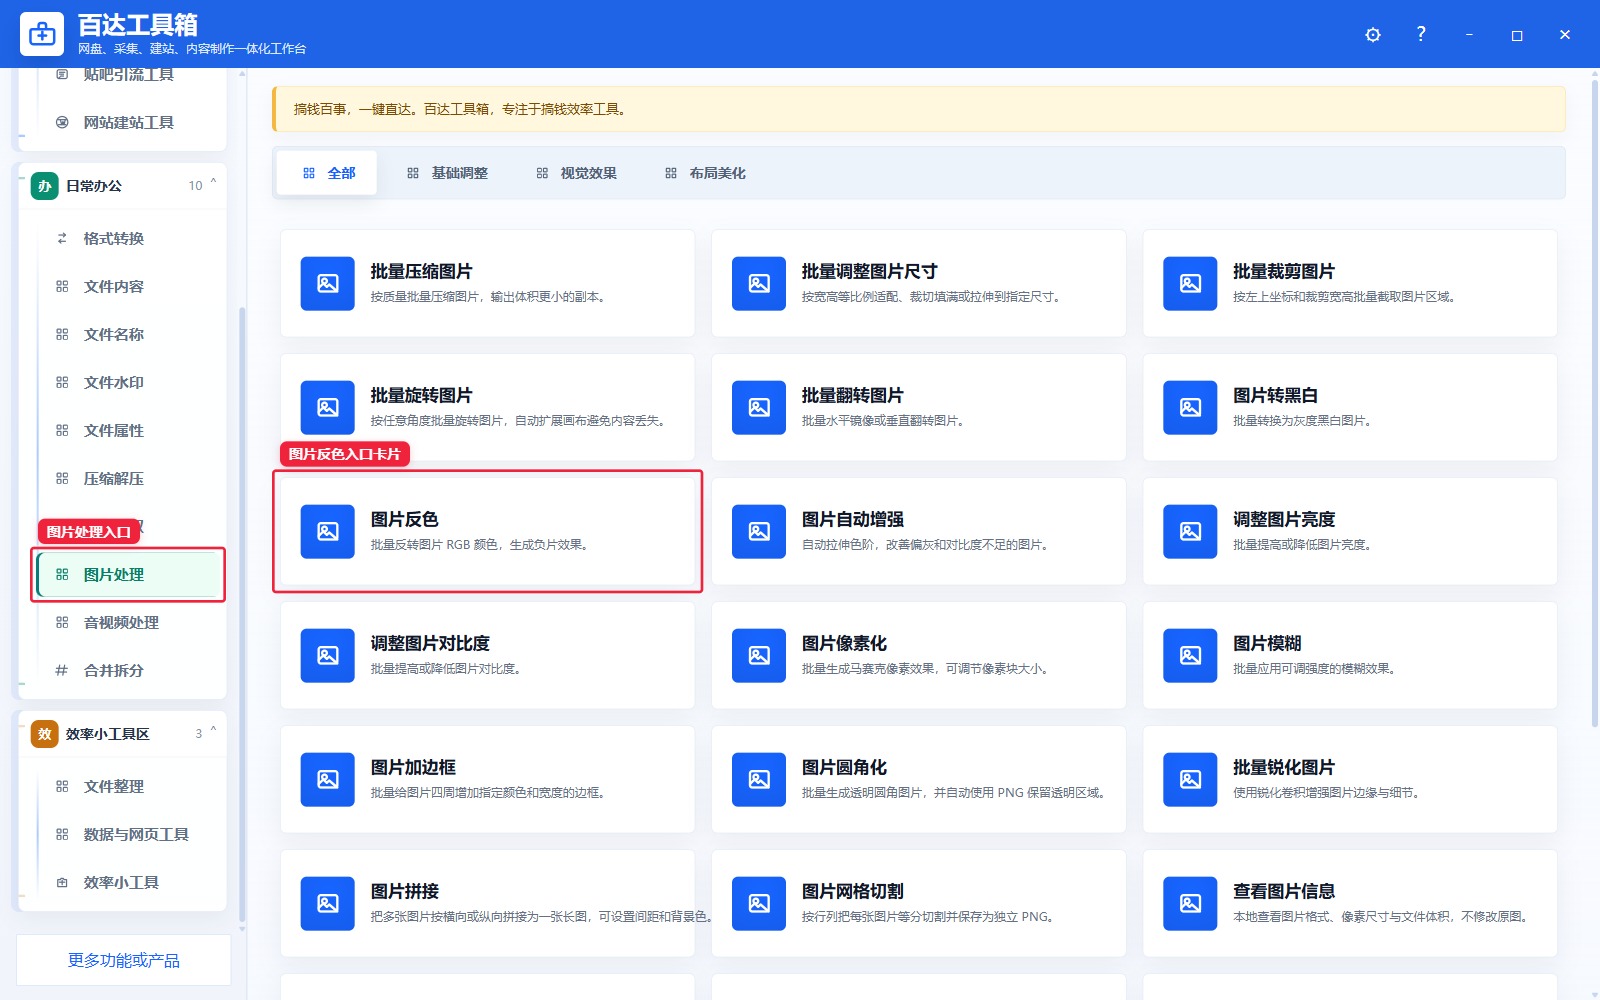Screen dimensions: 1600x1000
Task: Switch to the 全部 tab
Action: click(x=328, y=173)
